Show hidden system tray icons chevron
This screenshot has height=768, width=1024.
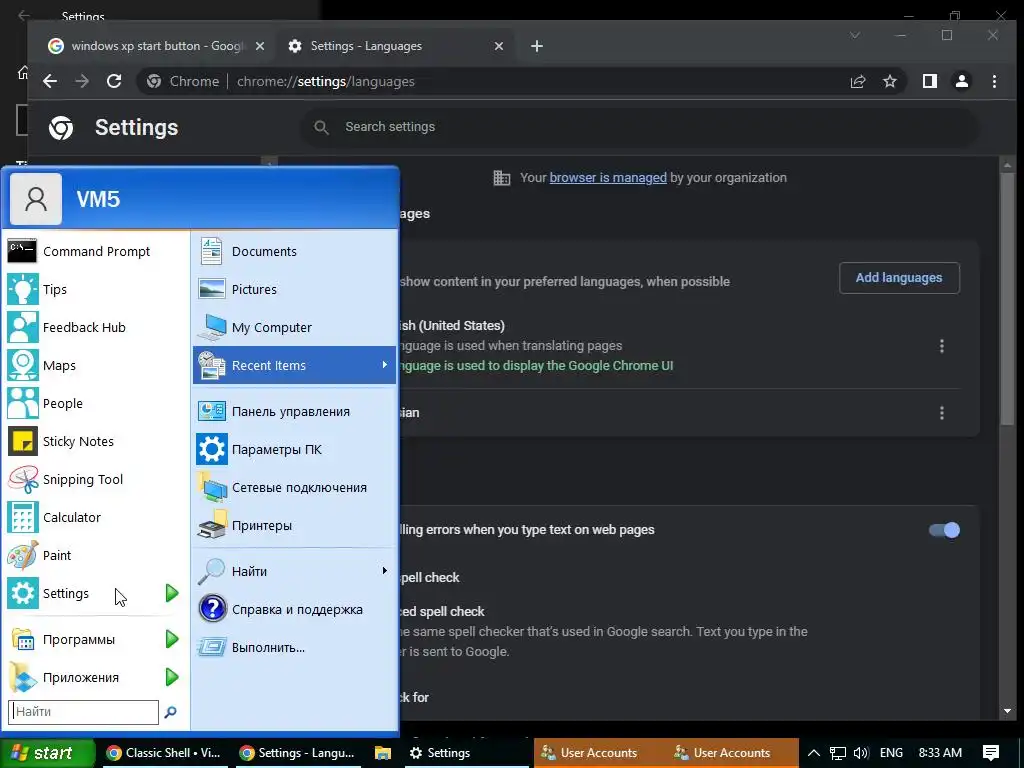coord(814,753)
